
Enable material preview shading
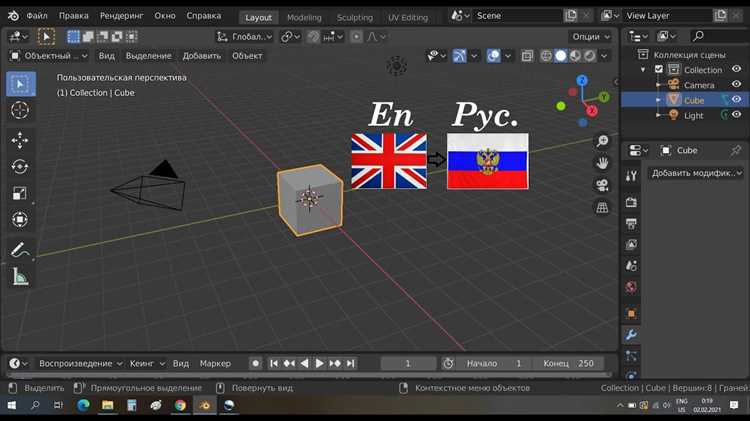pyautogui.click(x=575, y=56)
